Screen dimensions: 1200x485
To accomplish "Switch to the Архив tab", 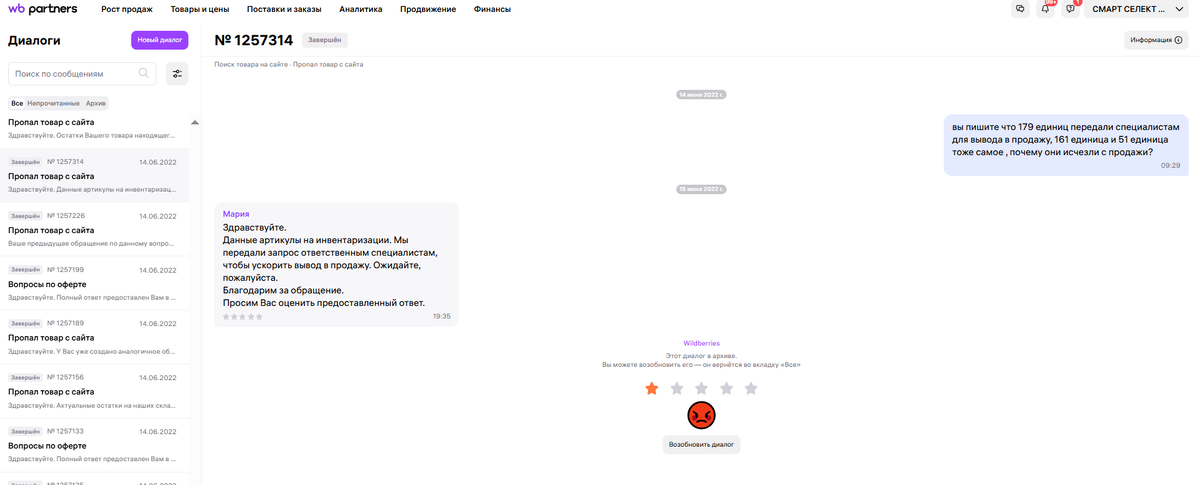I will point(95,103).
